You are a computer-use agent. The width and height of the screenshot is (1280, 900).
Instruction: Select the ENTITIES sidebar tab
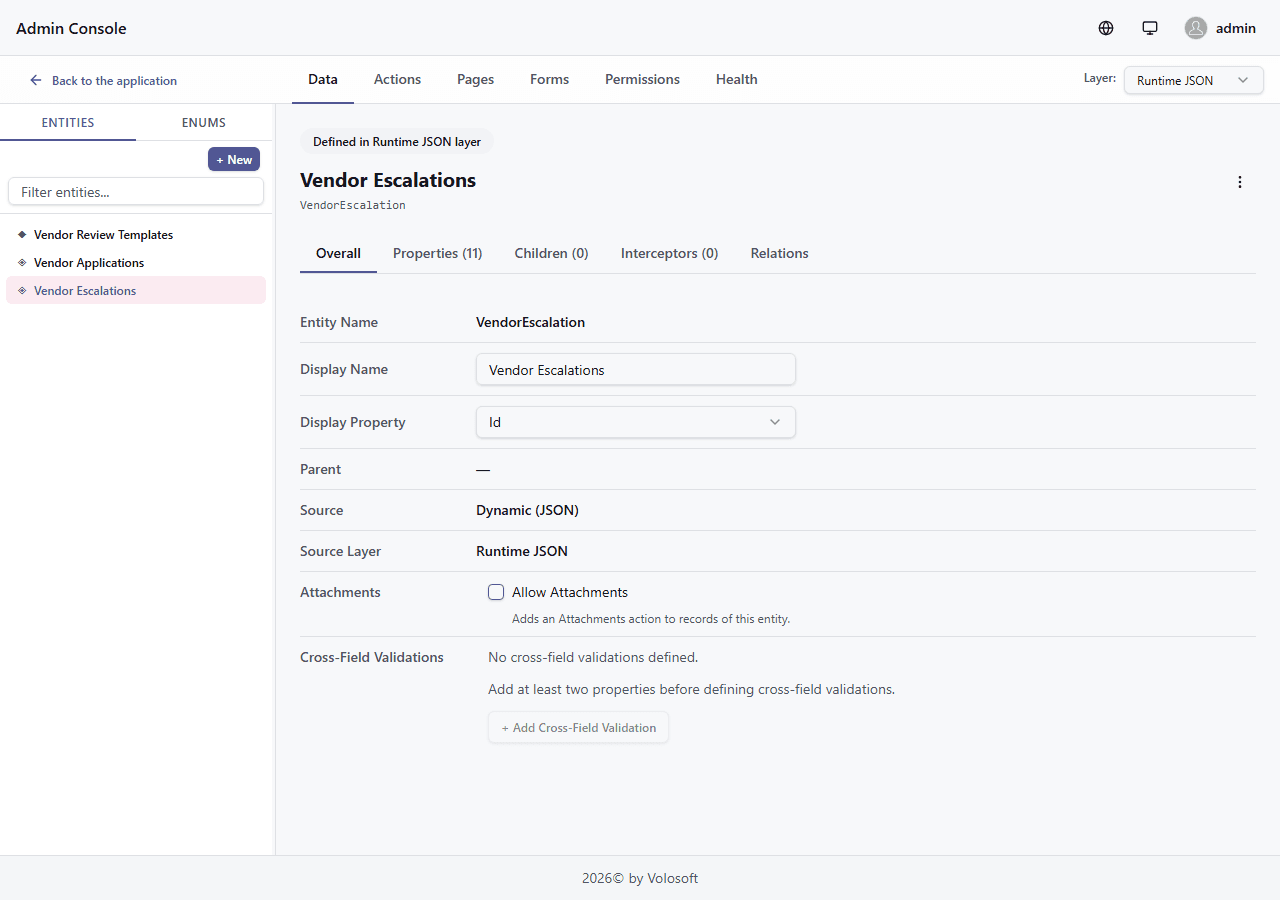[x=68, y=122]
